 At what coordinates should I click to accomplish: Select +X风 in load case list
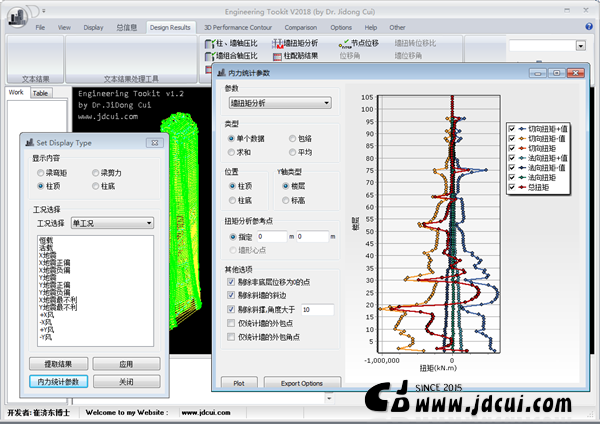tap(47, 315)
